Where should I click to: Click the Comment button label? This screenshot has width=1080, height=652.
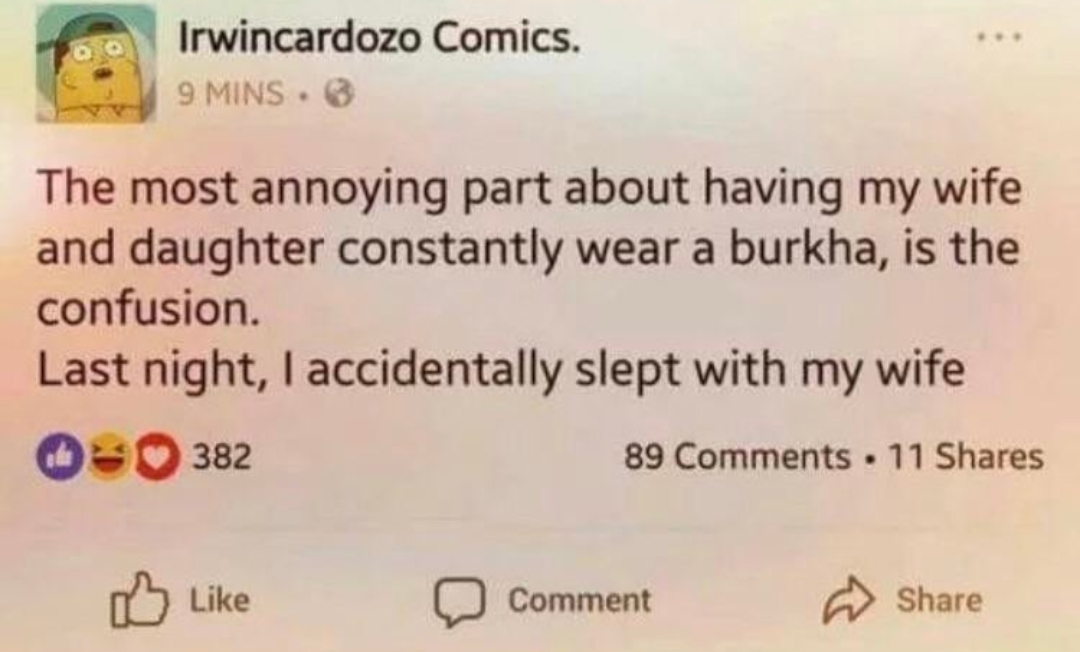pyautogui.click(x=579, y=600)
